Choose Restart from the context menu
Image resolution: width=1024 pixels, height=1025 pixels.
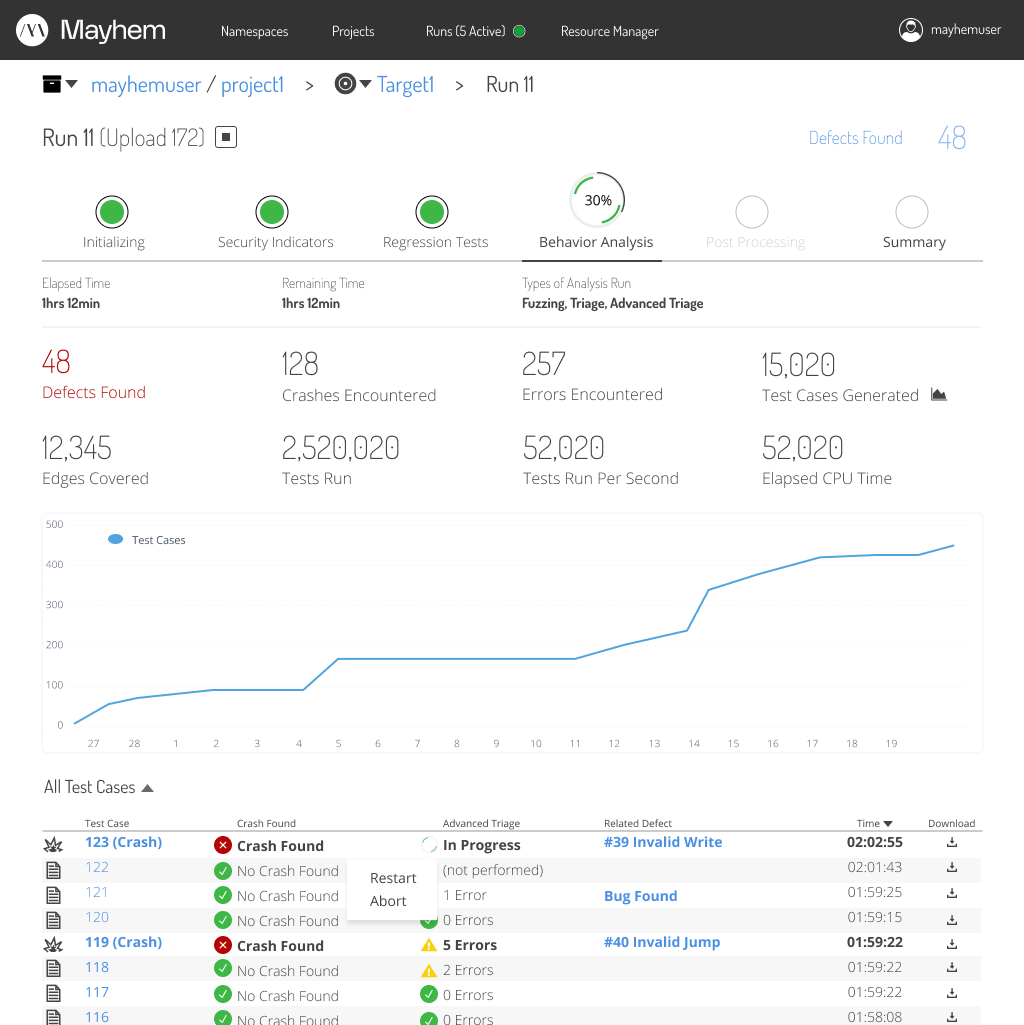(x=393, y=878)
